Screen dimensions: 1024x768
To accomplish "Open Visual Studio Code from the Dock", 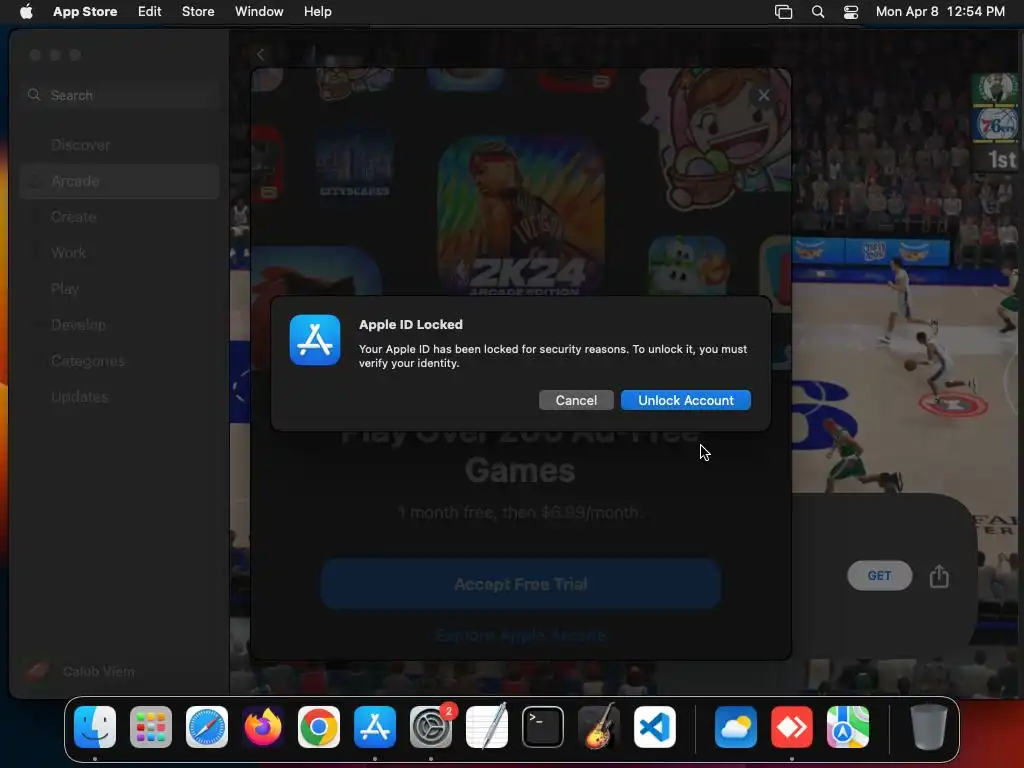I will click(x=655, y=727).
